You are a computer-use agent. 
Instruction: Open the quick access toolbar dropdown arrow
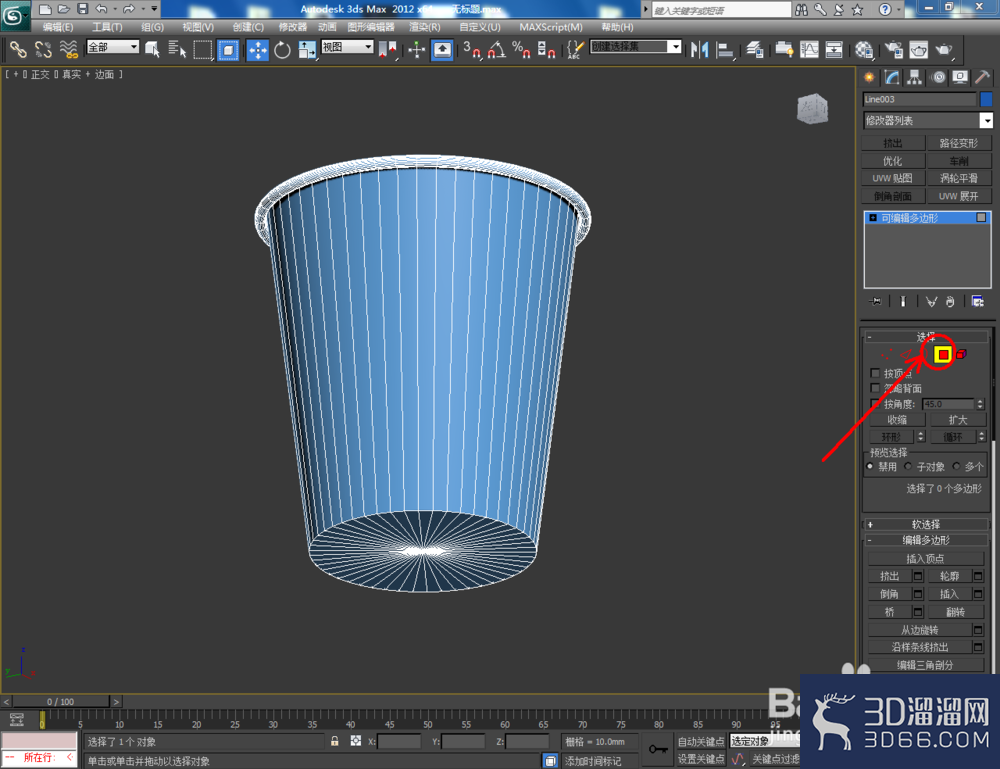[x=154, y=9]
